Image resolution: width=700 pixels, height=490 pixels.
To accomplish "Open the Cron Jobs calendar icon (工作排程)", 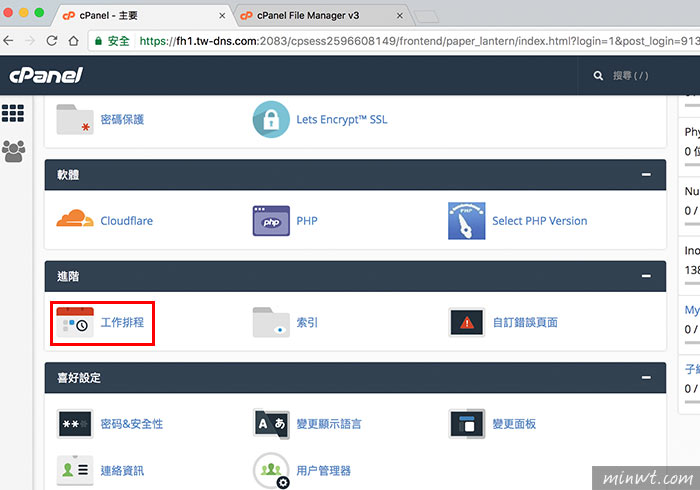I will [x=75, y=322].
